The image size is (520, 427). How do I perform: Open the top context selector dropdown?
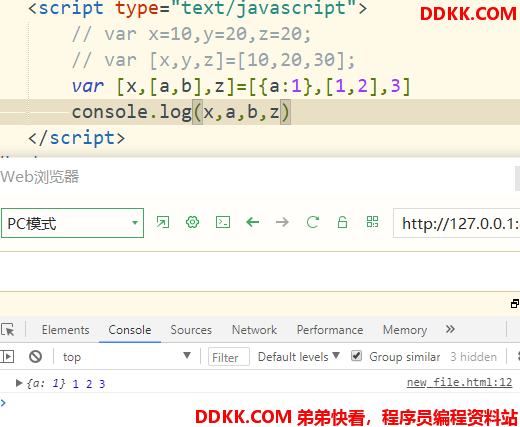coord(127,357)
